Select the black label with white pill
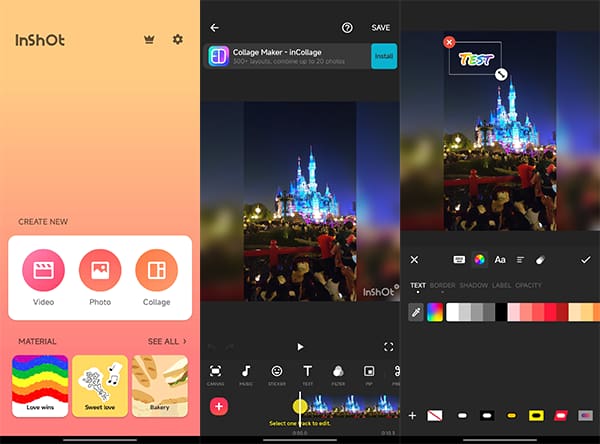 click(x=487, y=416)
